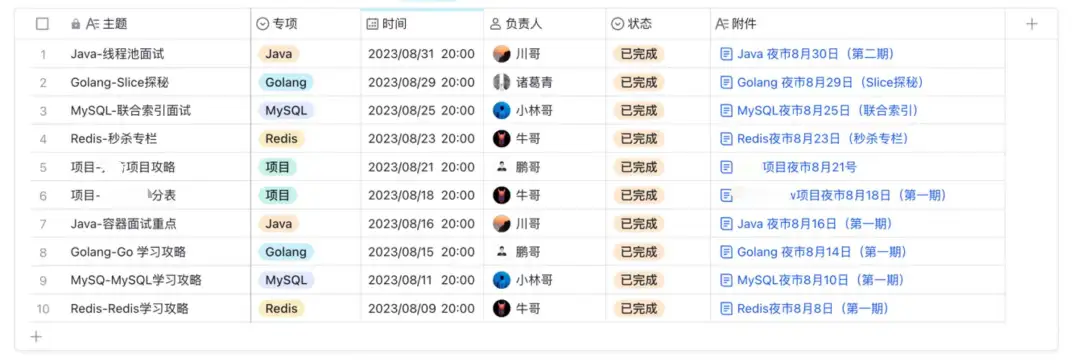Open the 时间 column header
This screenshot has width=1080, height=362.
click(x=422, y=23)
